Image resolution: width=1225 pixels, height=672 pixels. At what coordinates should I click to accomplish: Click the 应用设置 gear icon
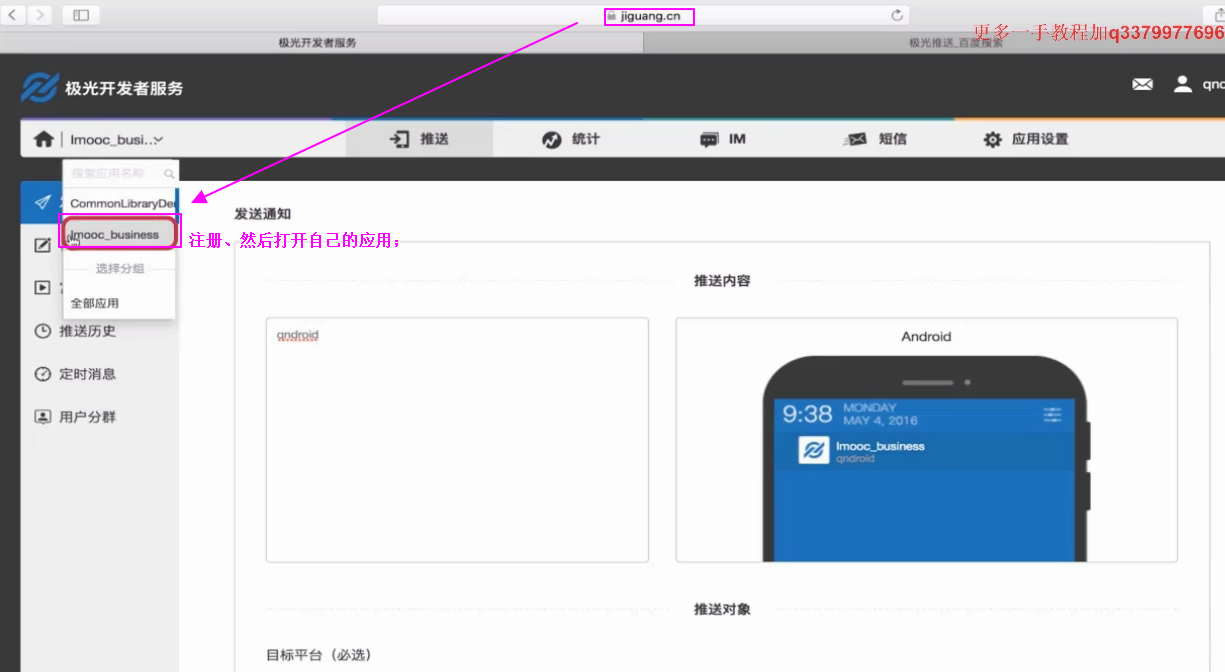click(992, 140)
